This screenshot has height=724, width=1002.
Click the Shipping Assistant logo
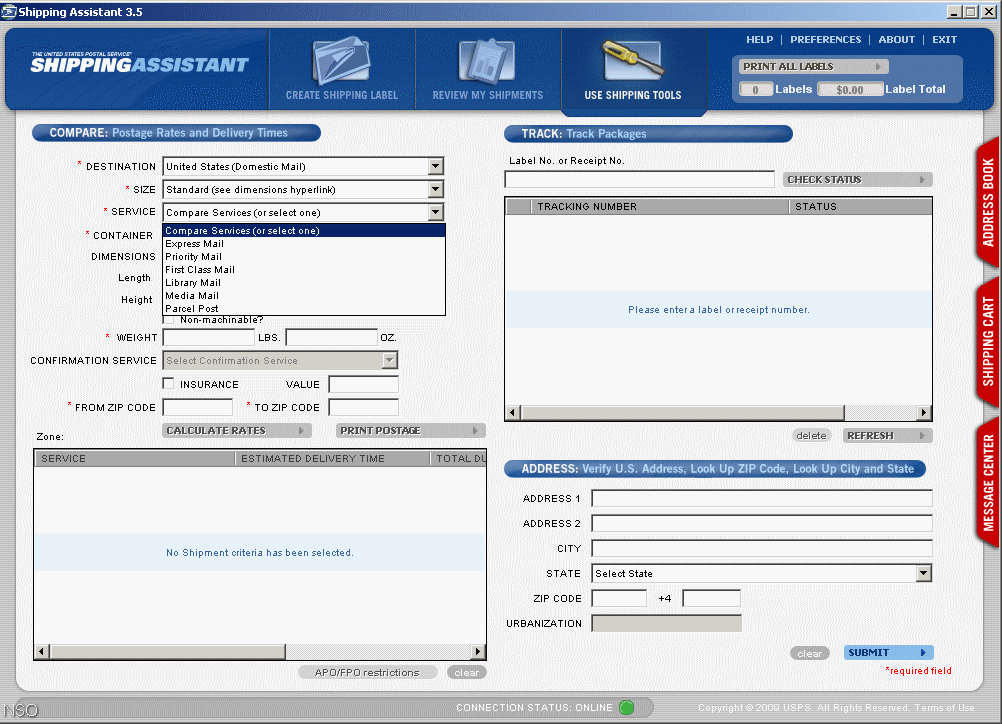(x=139, y=64)
